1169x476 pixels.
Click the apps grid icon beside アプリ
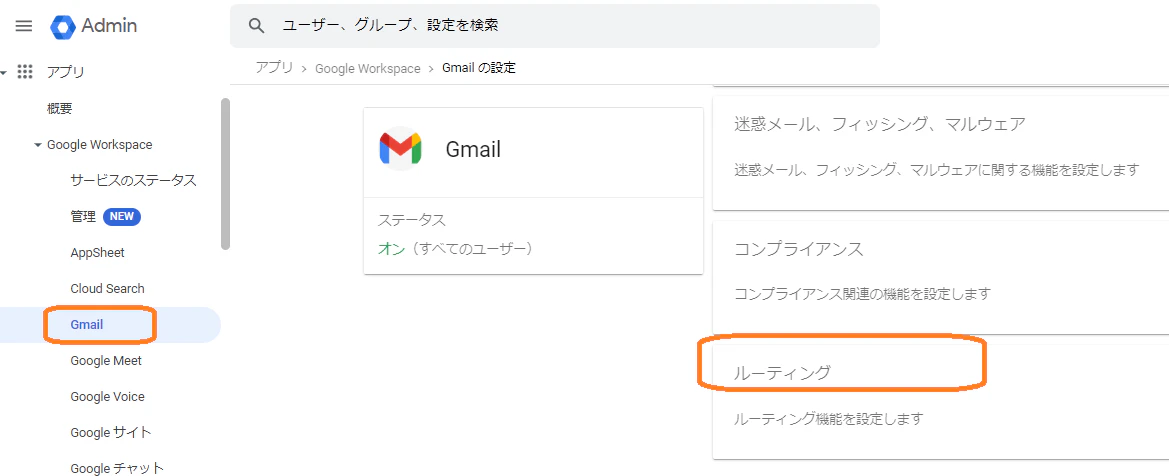(25, 72)
